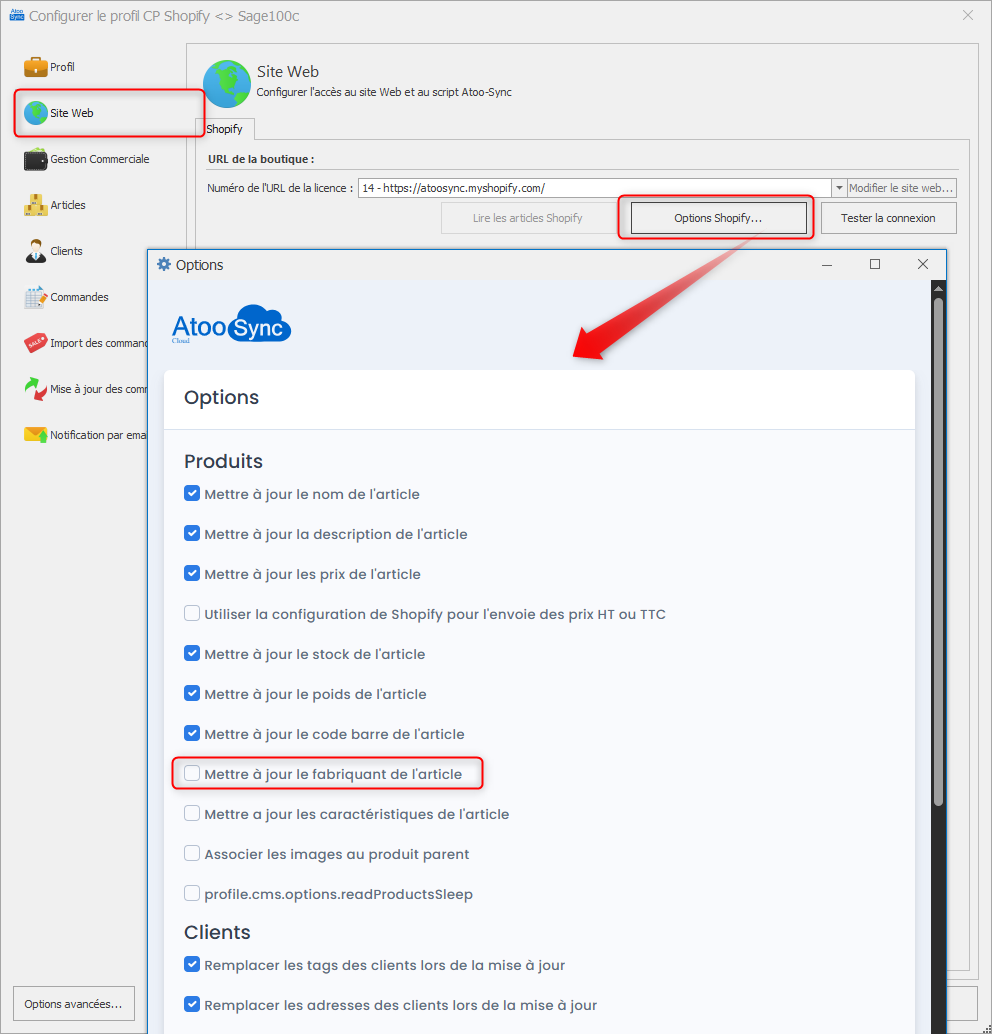Screen dimensions: 992x1034
Task: Click the scrollbar up arrow in Options dialog
Action: [938, 289]
